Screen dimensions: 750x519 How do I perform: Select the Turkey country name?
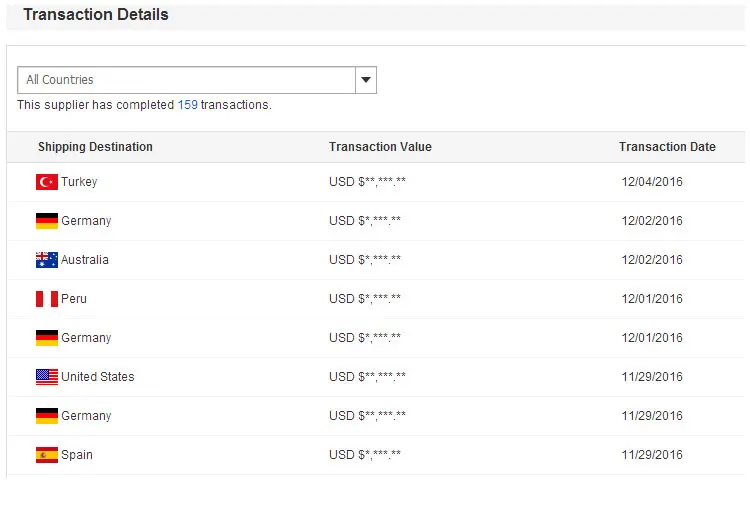(x=79, y=182)
